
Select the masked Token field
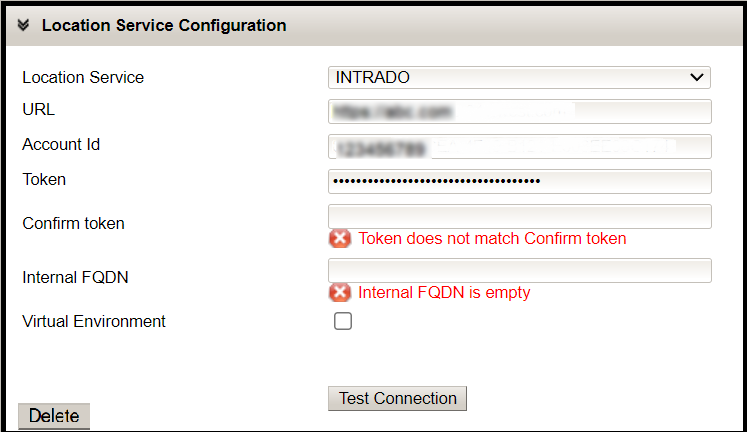pyautogui.click(x=519, y=181)
